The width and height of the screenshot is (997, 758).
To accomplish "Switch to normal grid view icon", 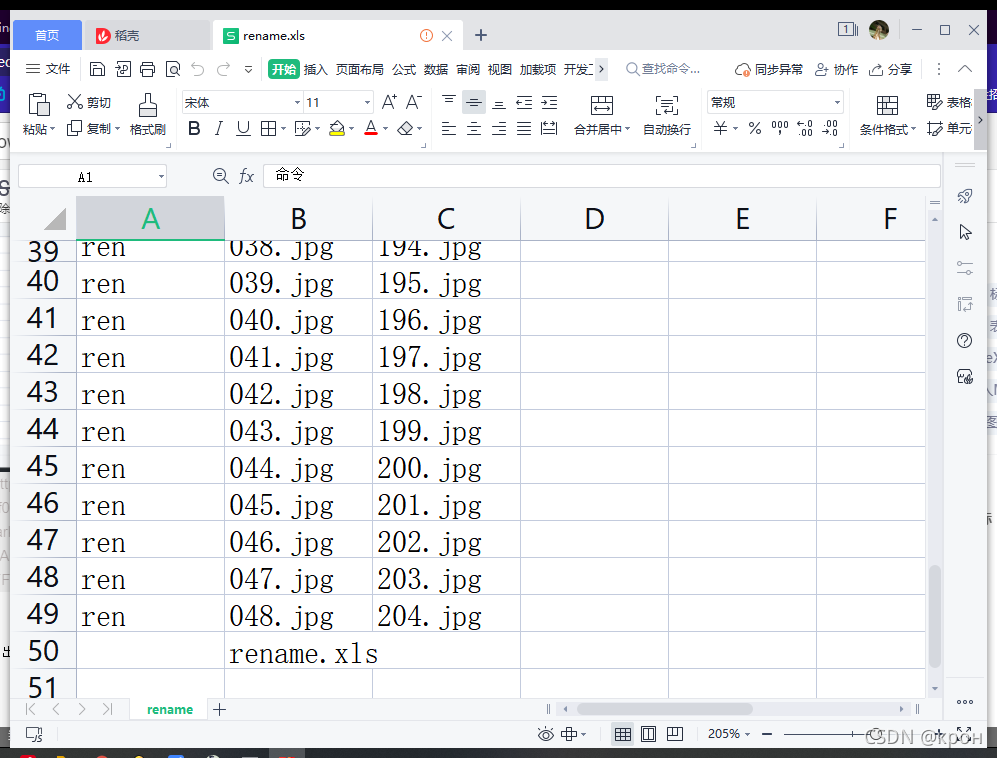I will 623,734.
